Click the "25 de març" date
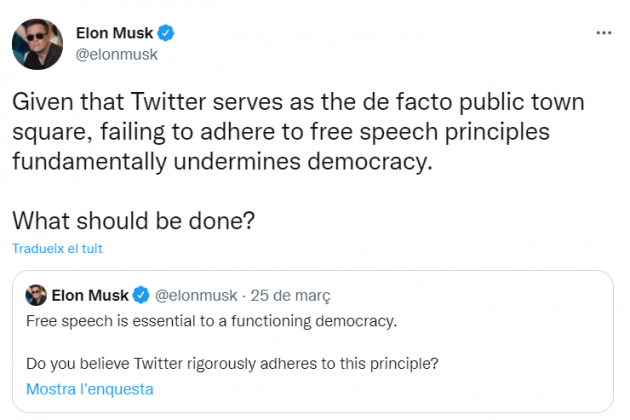 pyautogui.click(x=293, y=296)
